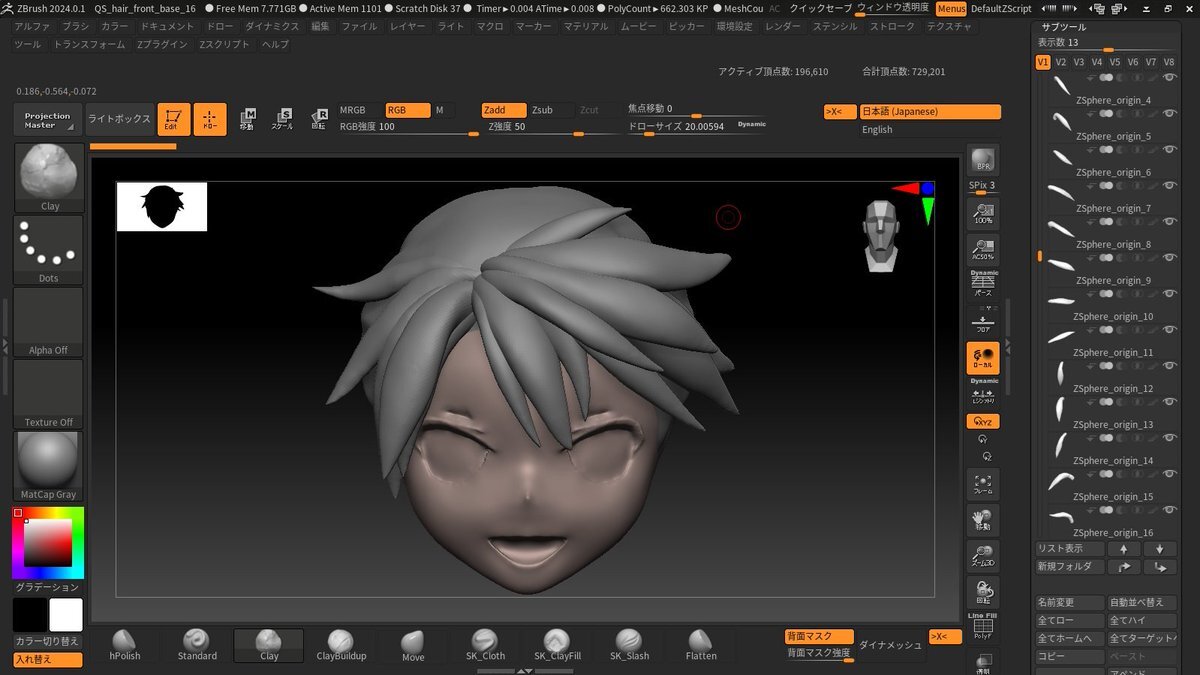
Task: Click the Frame (フレーム) view icon
Action: [x=983, y=485]
